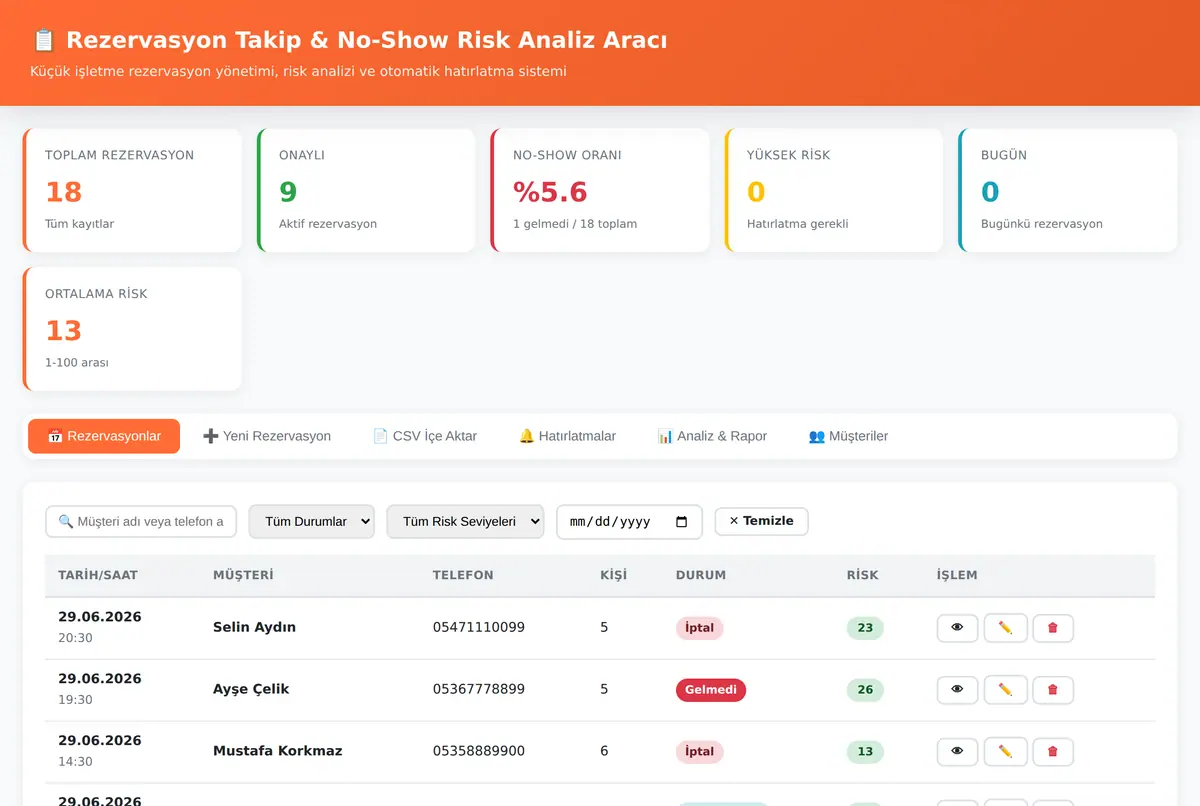Screen dimensions: 1200x806
Task: Switch to the Rezervasyonlar tab
Action: (104, 436)
